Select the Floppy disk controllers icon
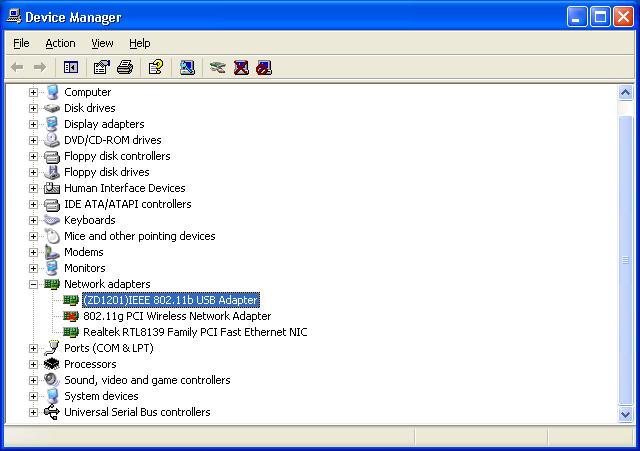This screenshot has height=451, width=640. 52,156
